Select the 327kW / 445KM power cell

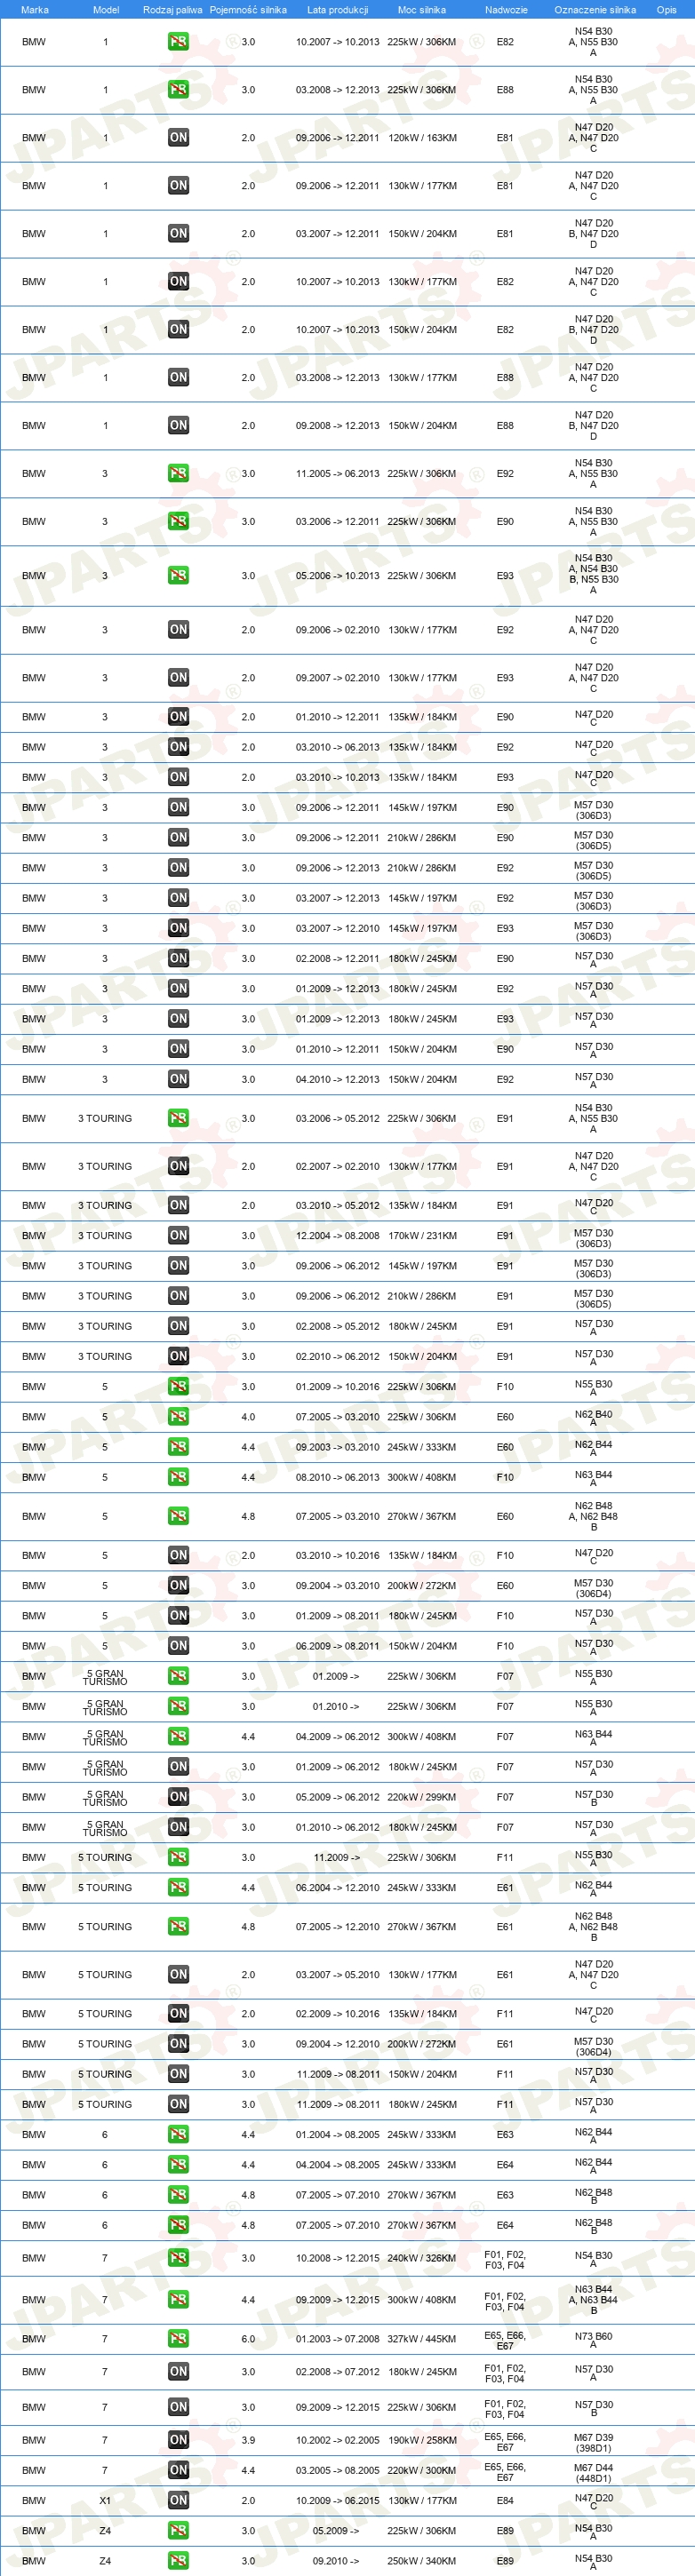coord(422,2339)
